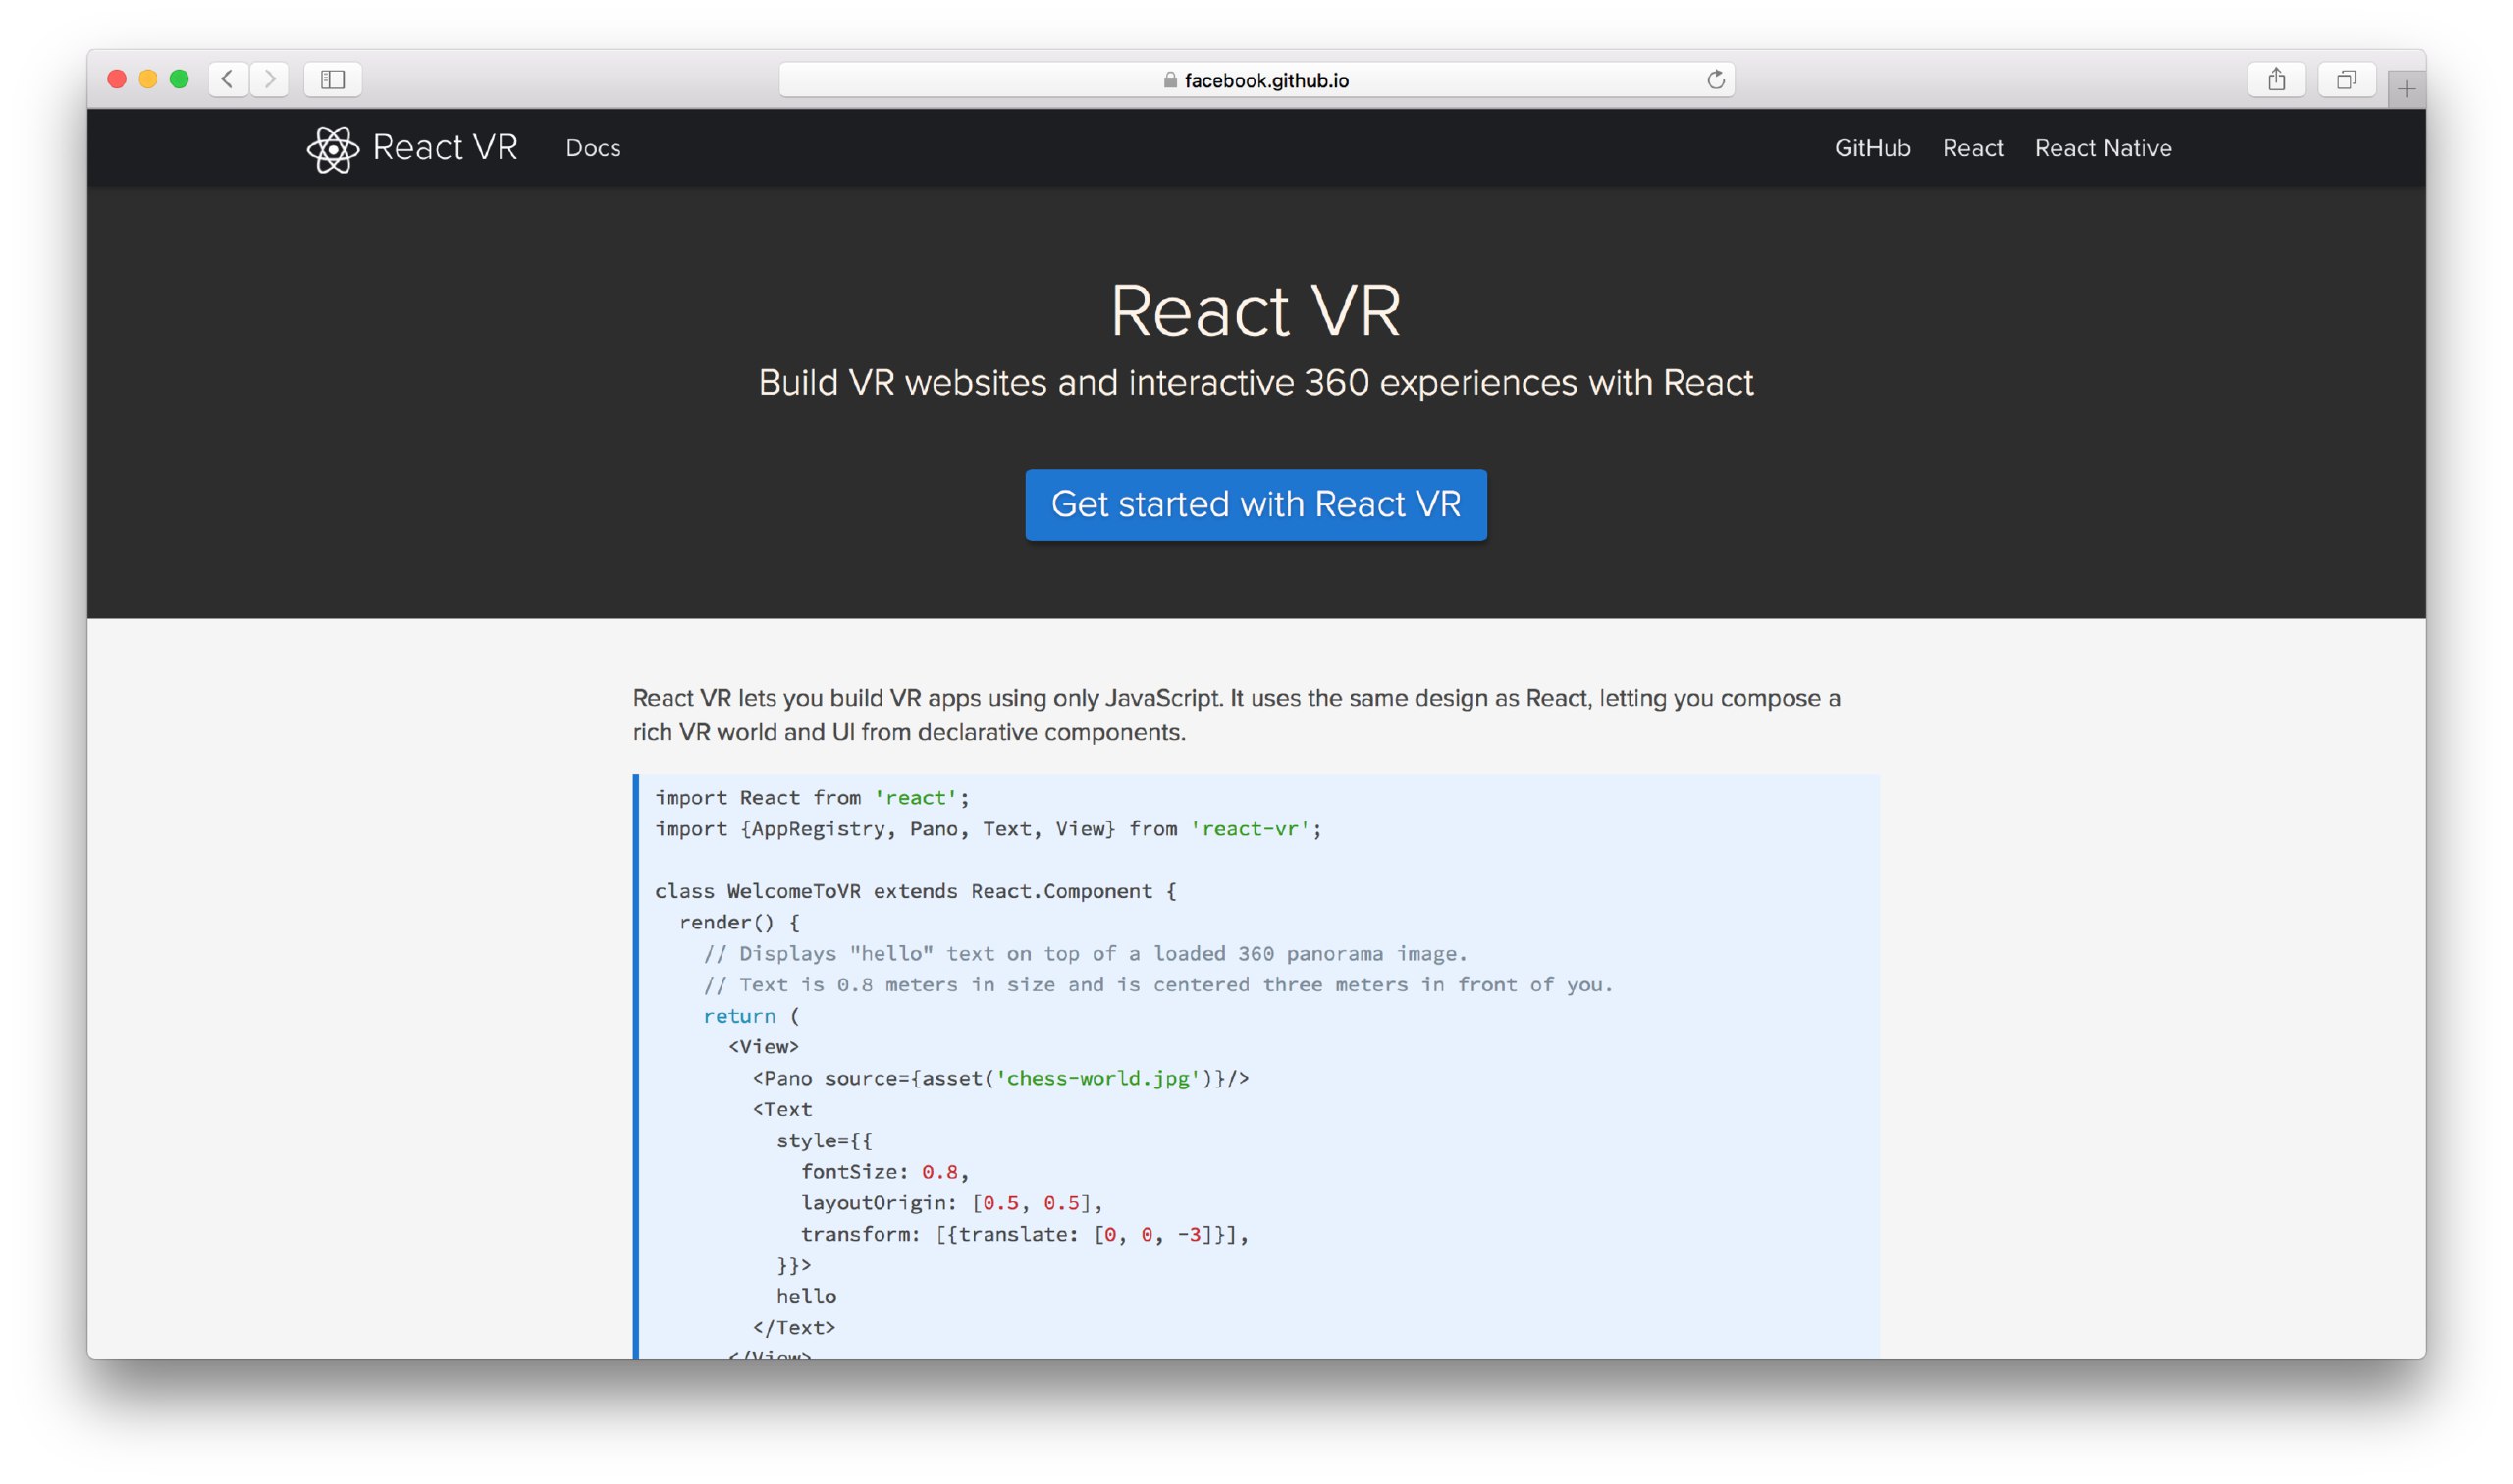2513x1484 pixels.
Task: Click the comment 'Text is 0.8 meters in size'
Action: 1158,985
